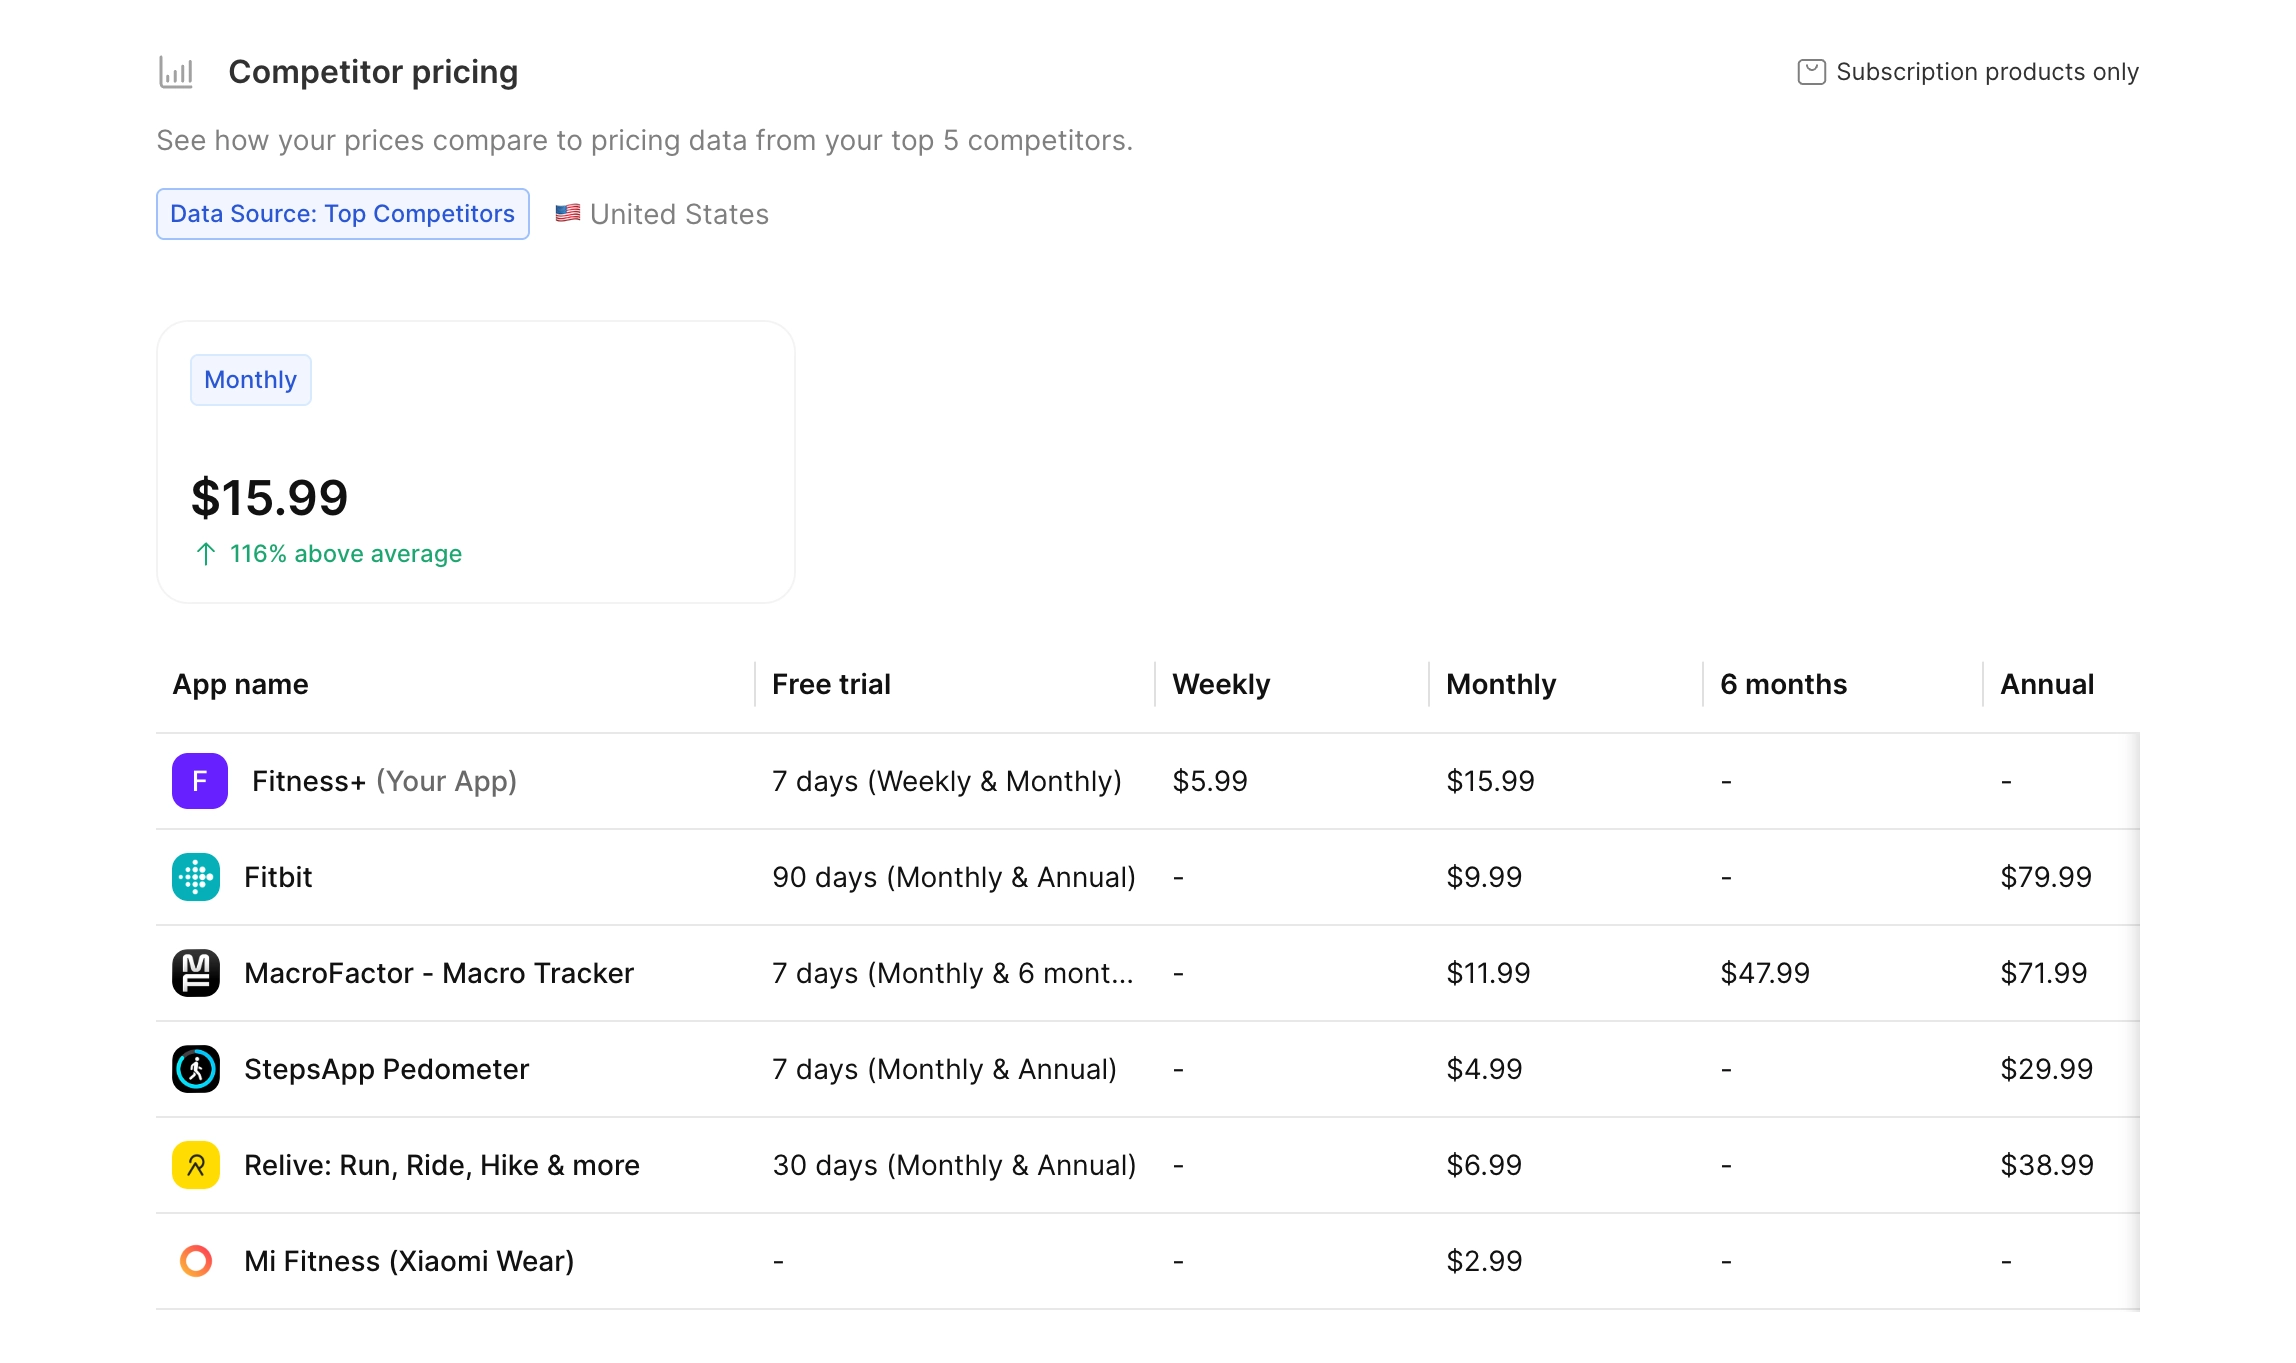The height and width of the screenshot is (1363, 2296).
Task: Open the United States country selector
Action: (x=661, y=213)
